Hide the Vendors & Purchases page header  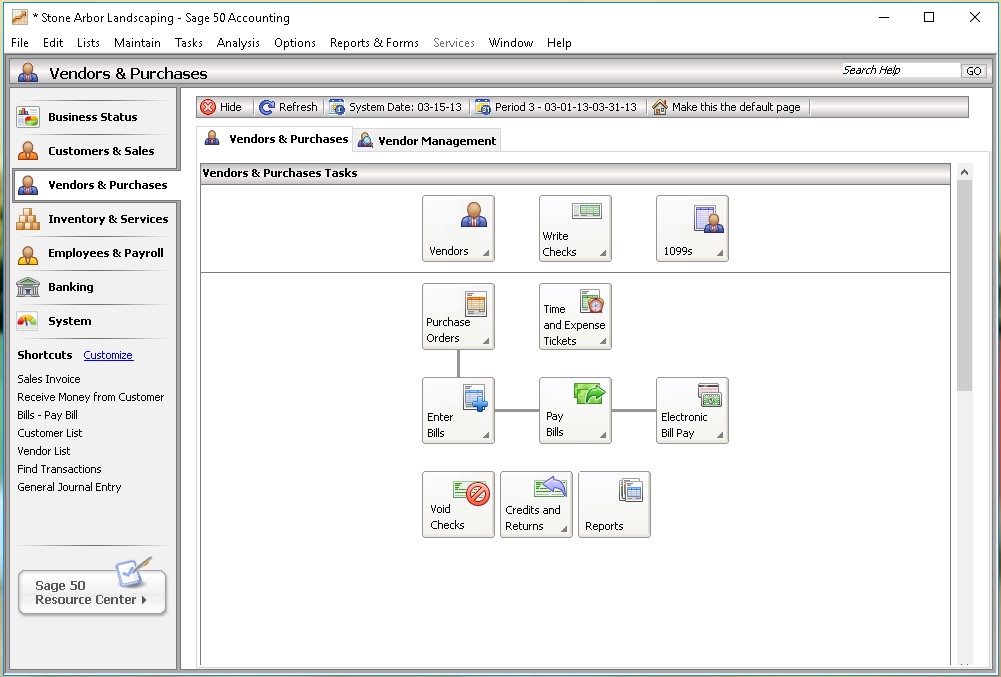pyautogui.click(x=222, y=106)
